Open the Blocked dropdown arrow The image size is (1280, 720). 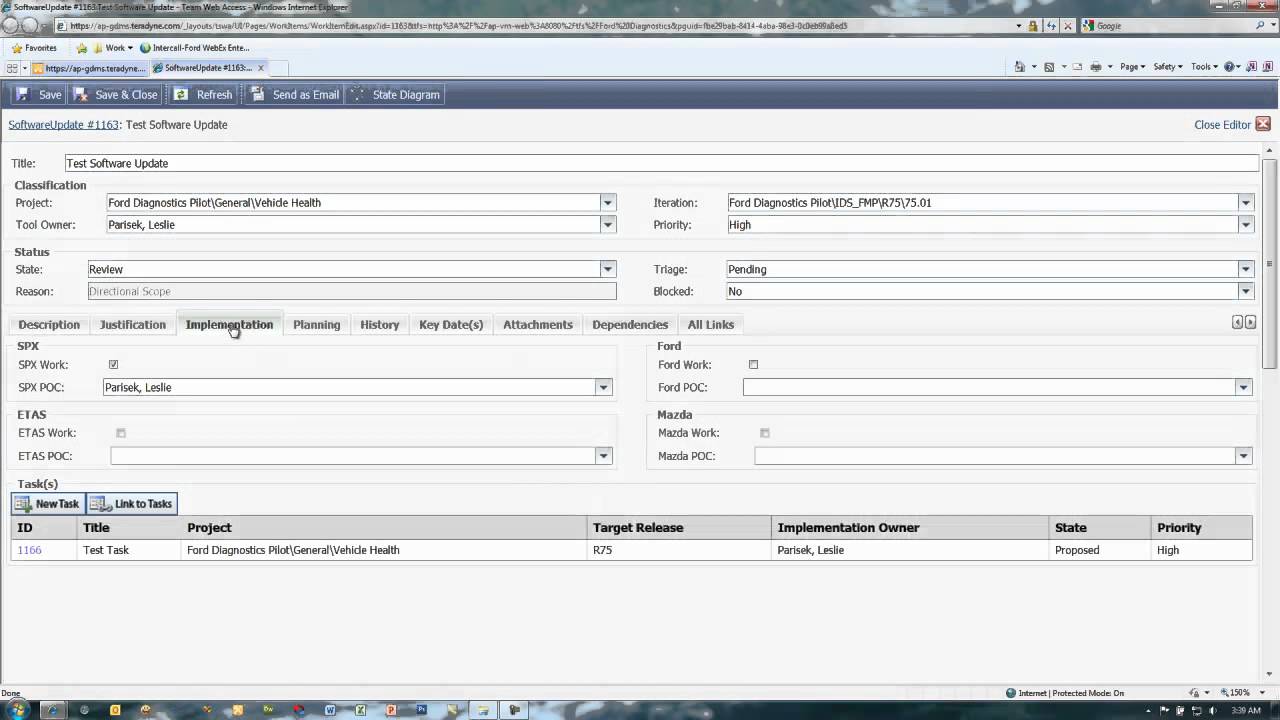pyautogui.click(x=1245, y=291)
